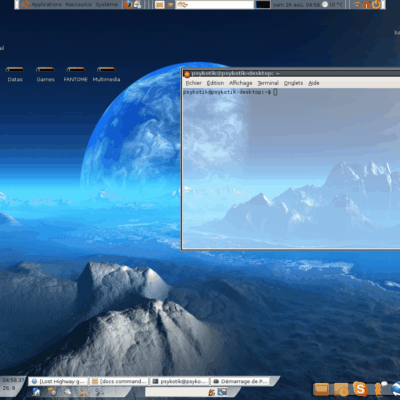The width and height of the screenshot is (400, 400).
Task: Switch to the docs command taskbar window
Action: [x=119, y=381]
